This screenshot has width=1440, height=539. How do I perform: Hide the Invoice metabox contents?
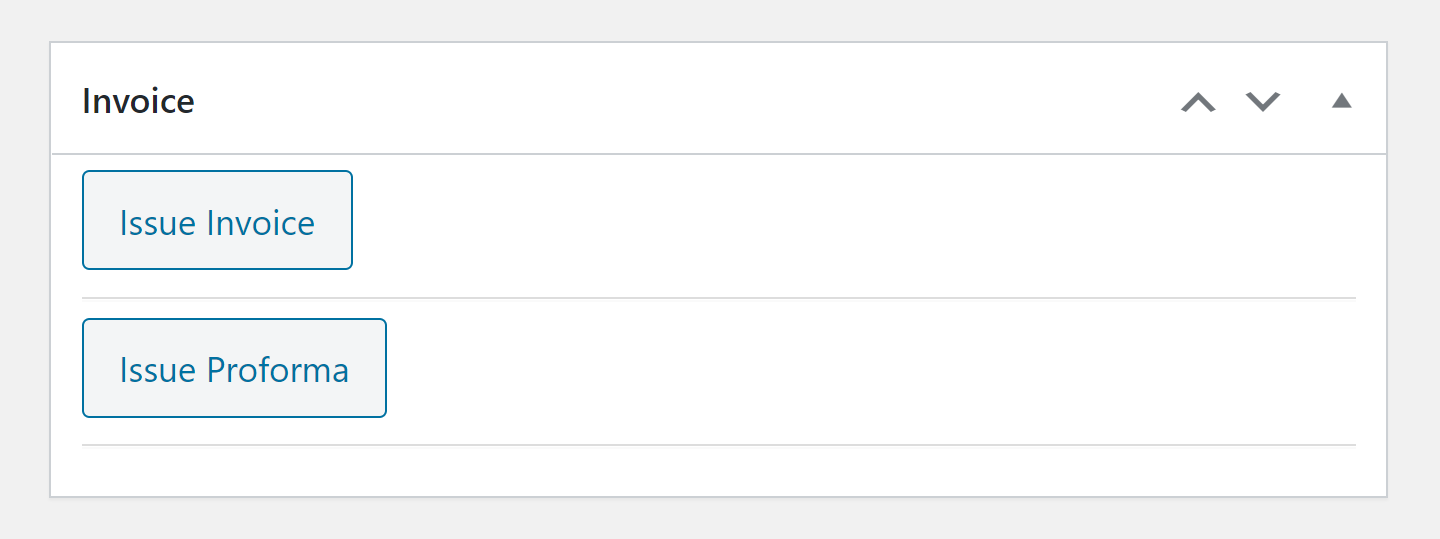click(1342, 101)
